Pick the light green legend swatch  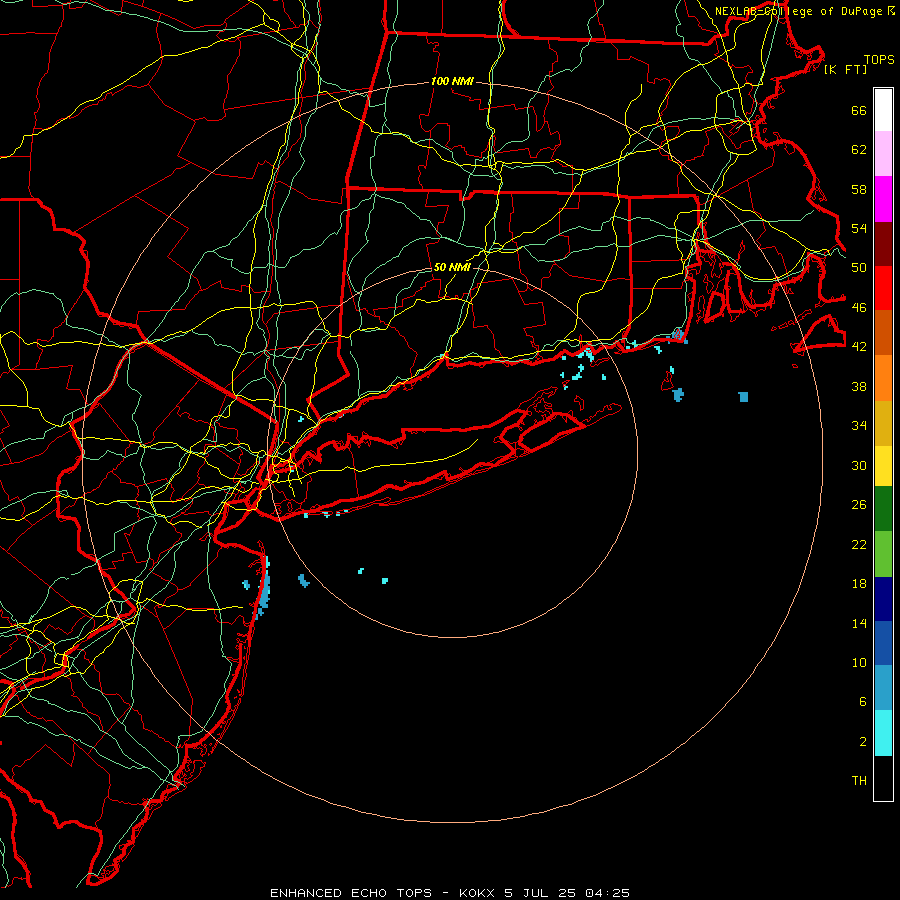click(883, 554)
